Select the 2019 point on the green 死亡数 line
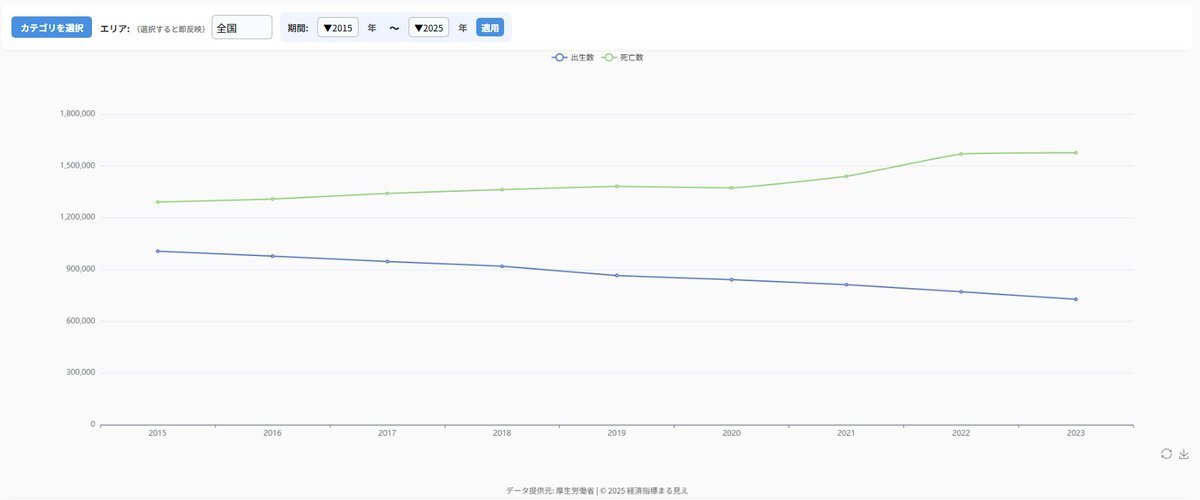This screenshot has height=500, width=1200. tap(617, 186)
